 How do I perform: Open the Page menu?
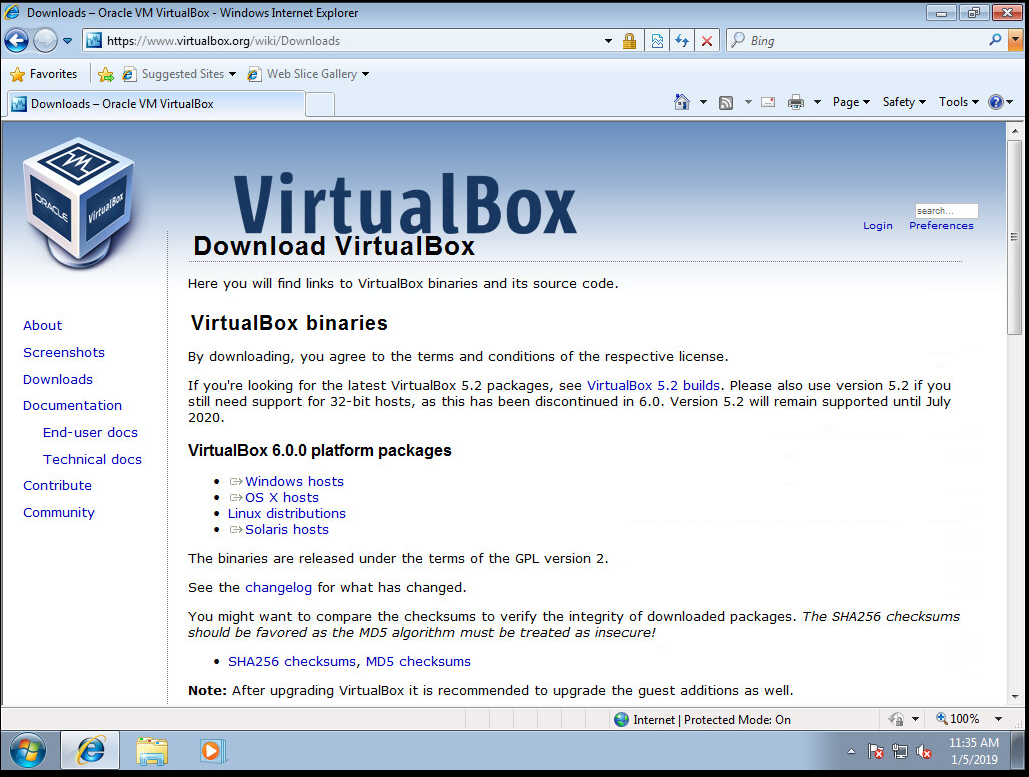click(x=850, y=102)
